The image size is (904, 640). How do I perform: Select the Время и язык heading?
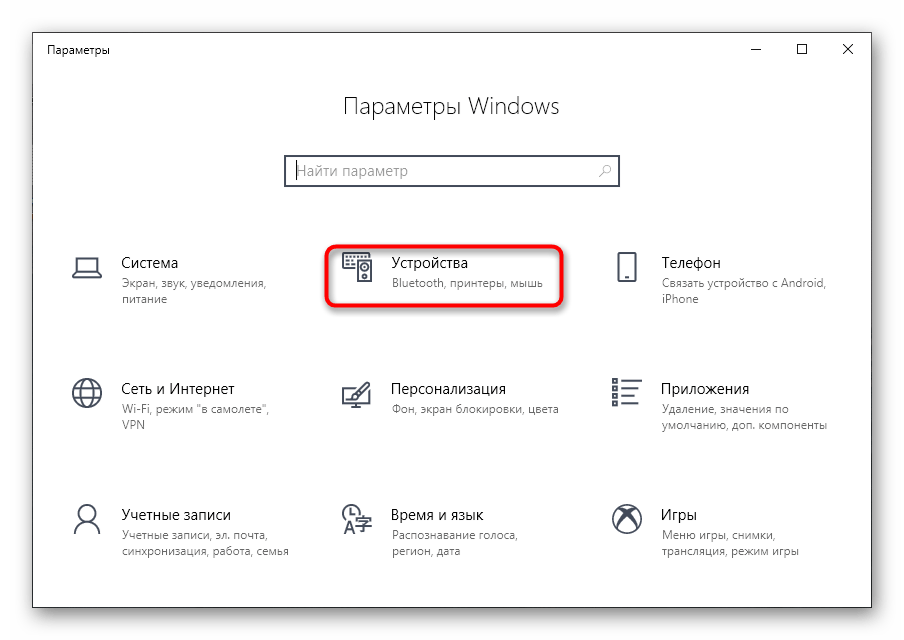(437, 515)
